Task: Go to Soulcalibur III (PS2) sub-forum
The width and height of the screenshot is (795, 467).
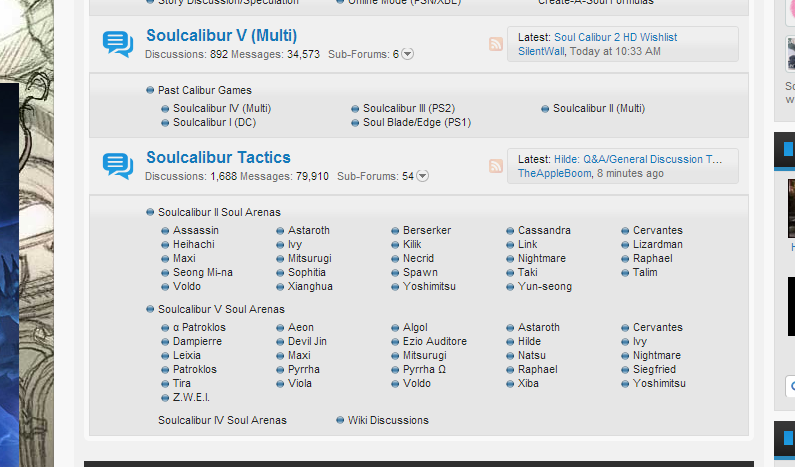Action: [x=408, y=108]
